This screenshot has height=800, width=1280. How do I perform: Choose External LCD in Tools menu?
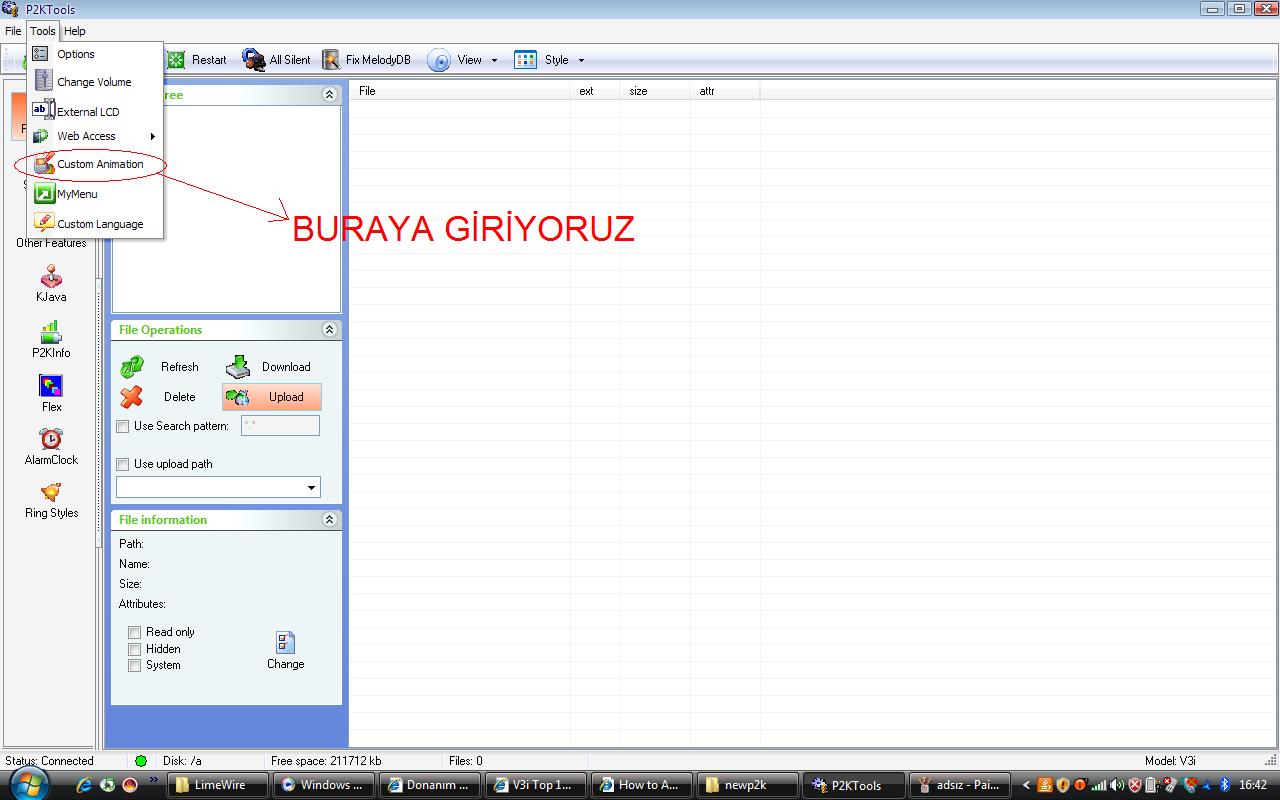pos(95,111)
